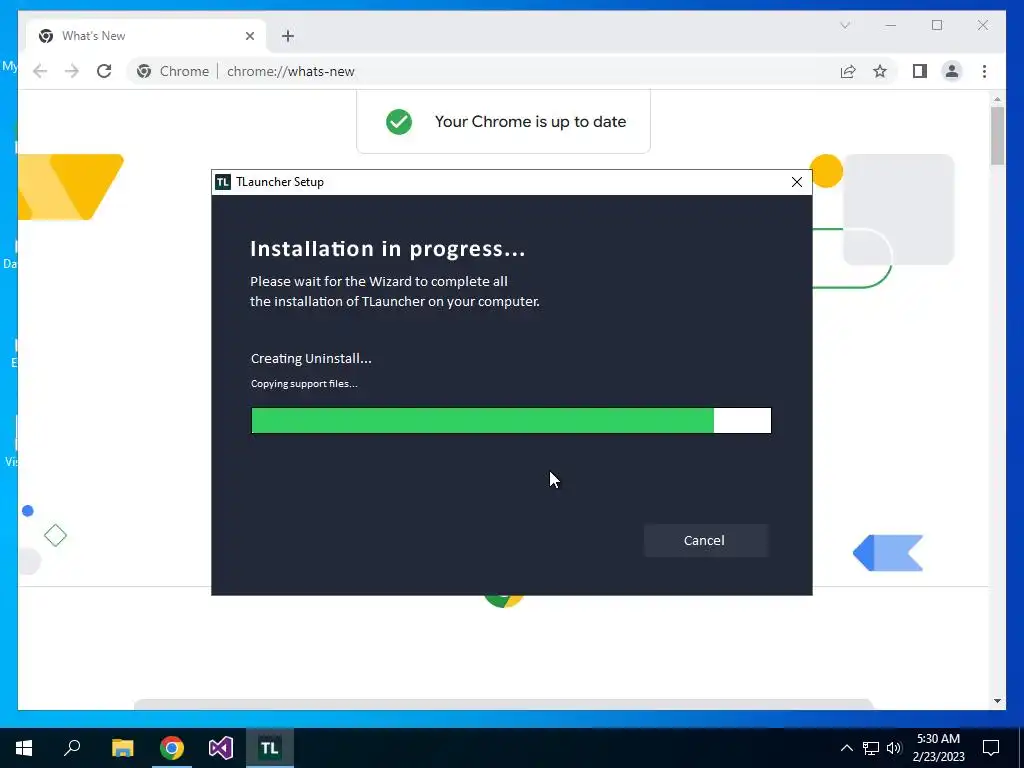
Task: Click 'Copying support files...' status text
Action: point(304,383)
